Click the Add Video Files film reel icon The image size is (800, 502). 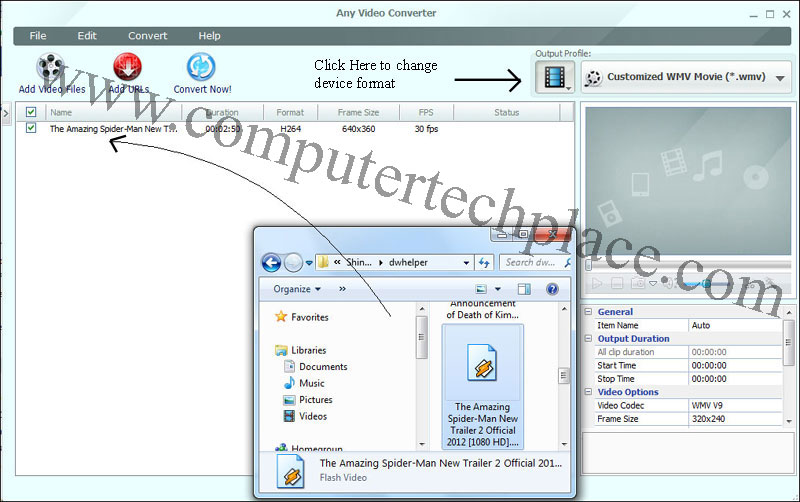(51, 67)
